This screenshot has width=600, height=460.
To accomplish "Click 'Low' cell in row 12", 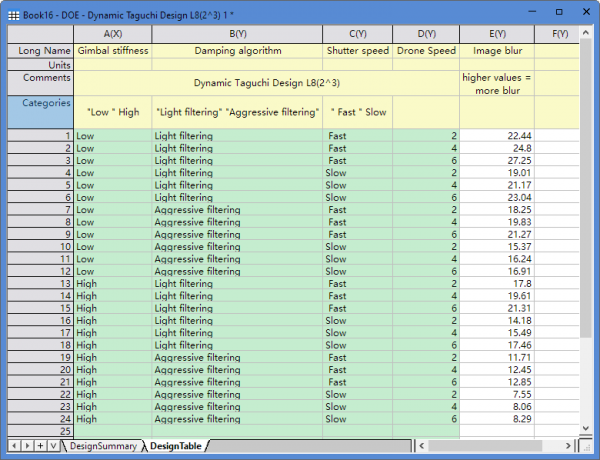I will pyautogui.click(x=113, y=271).
